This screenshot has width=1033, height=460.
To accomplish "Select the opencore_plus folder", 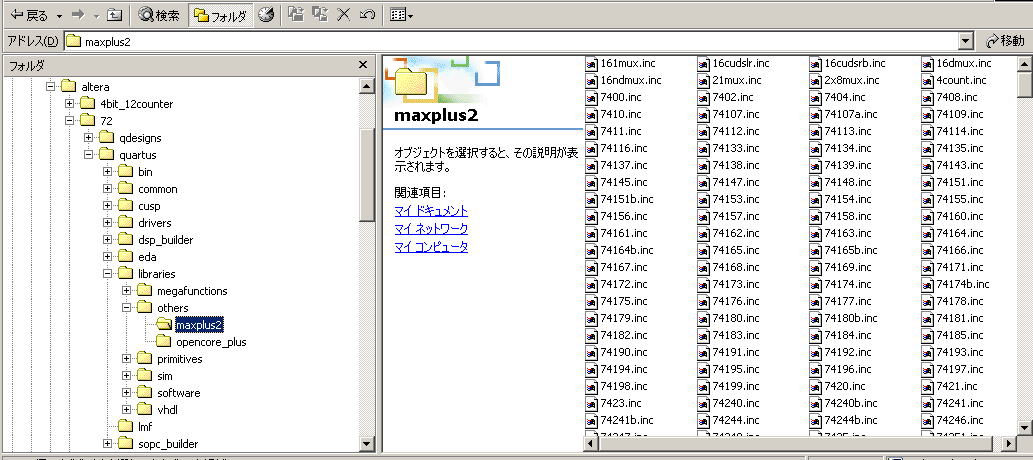I will pos(211,342).
